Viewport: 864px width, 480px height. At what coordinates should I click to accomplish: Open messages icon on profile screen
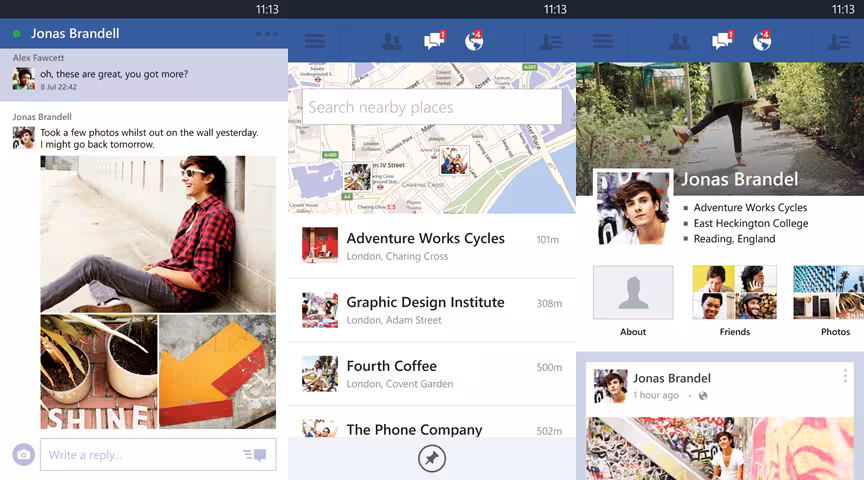pos(722,40)
